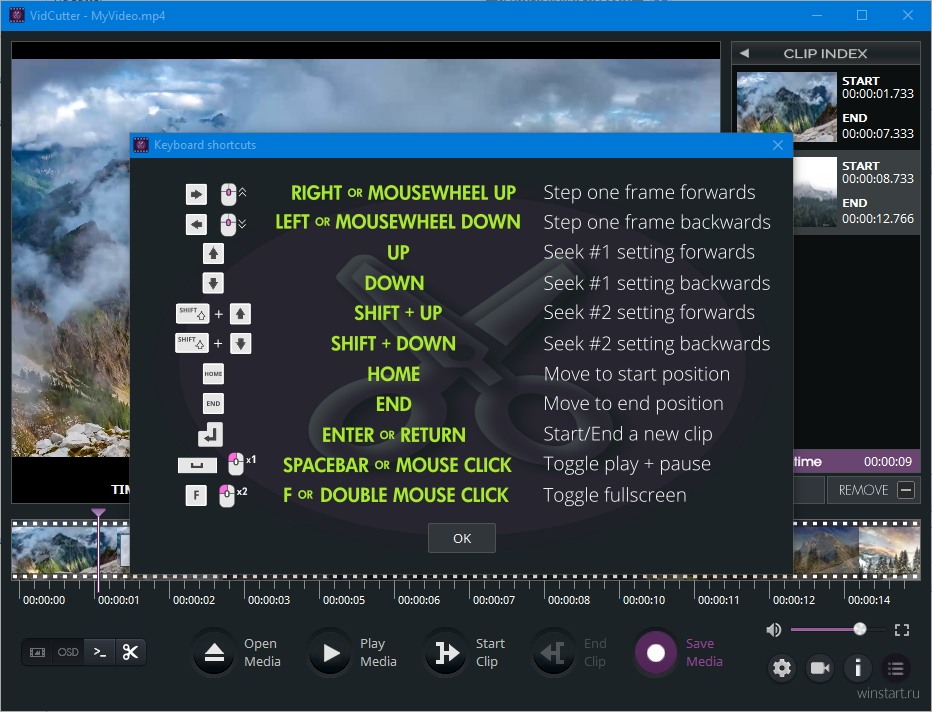
Task: Click the HOME key icon
Action: tap(213, 374)
